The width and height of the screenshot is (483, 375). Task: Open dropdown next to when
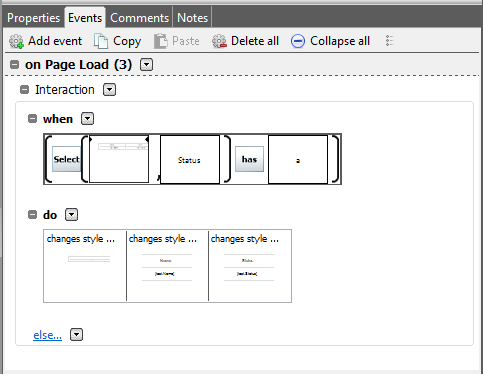tap(87, 118)
